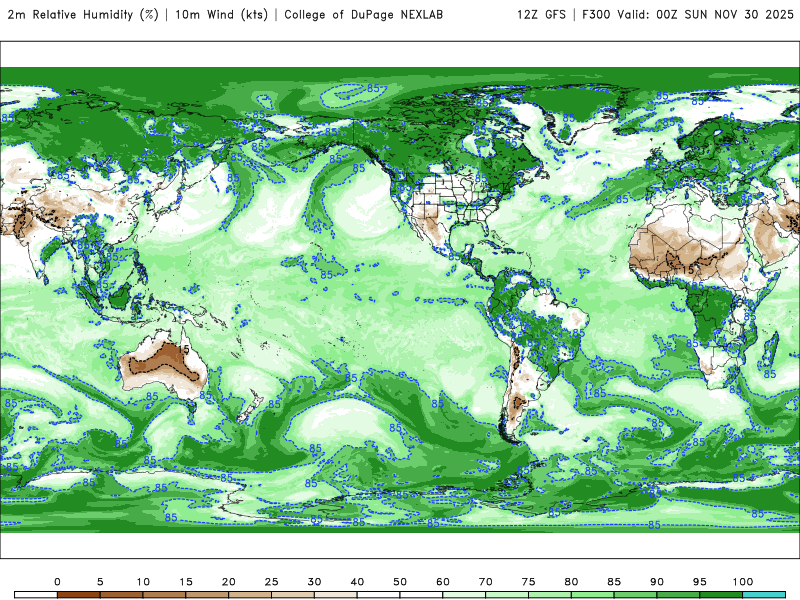Click the '40' legend scale label
The height and width of the screenshot is (600, 800).
pos(357,582)
